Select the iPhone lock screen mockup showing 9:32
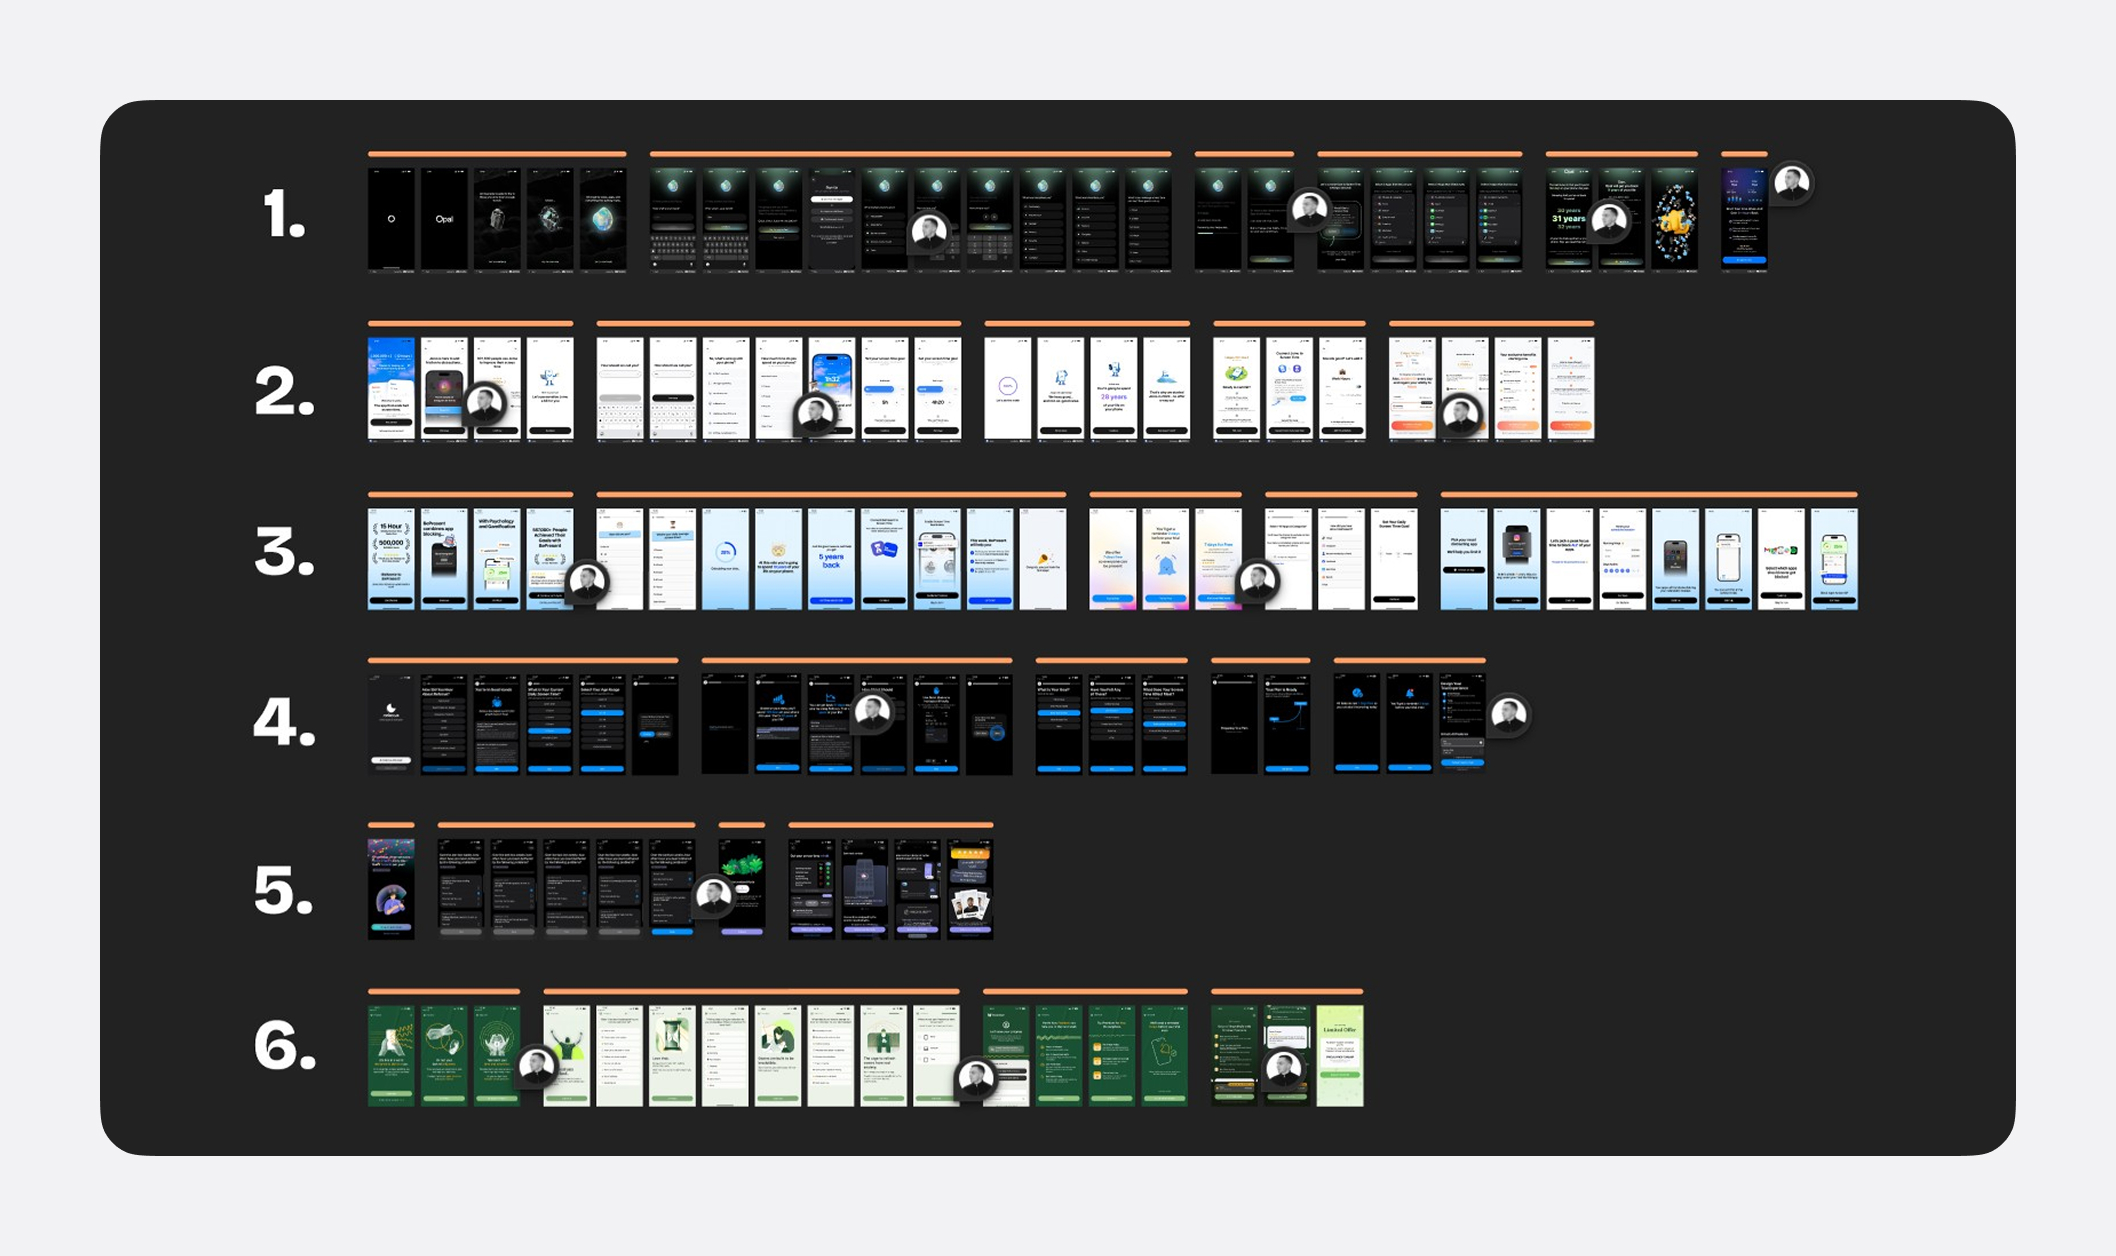 tap(832, 389)
